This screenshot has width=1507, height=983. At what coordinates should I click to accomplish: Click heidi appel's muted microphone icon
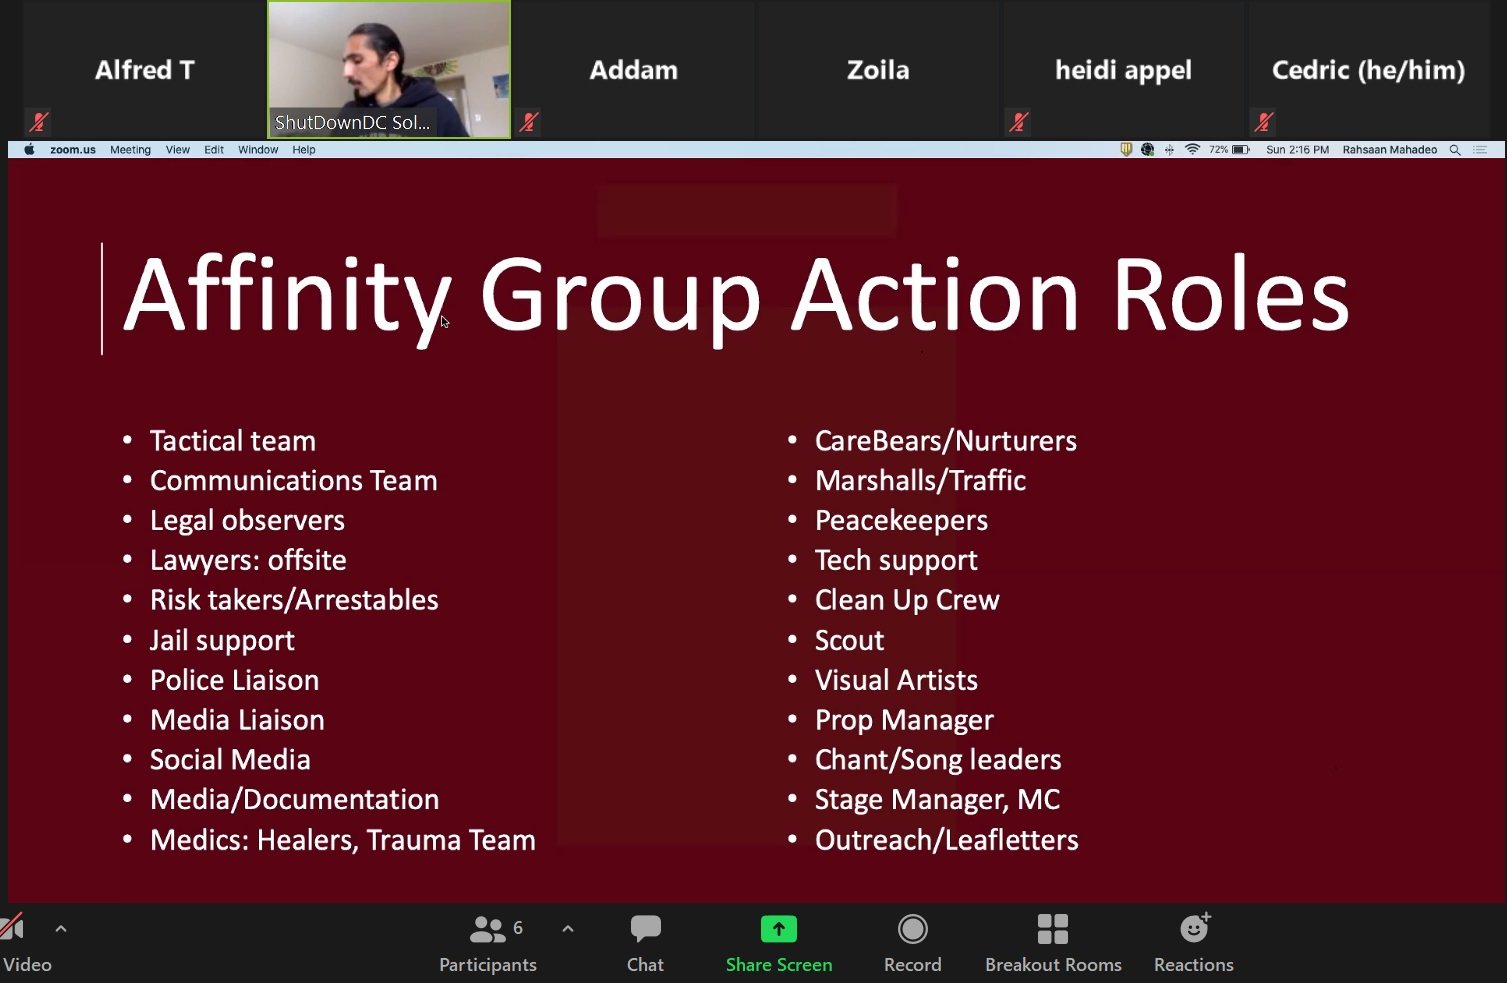point(1019,122)
